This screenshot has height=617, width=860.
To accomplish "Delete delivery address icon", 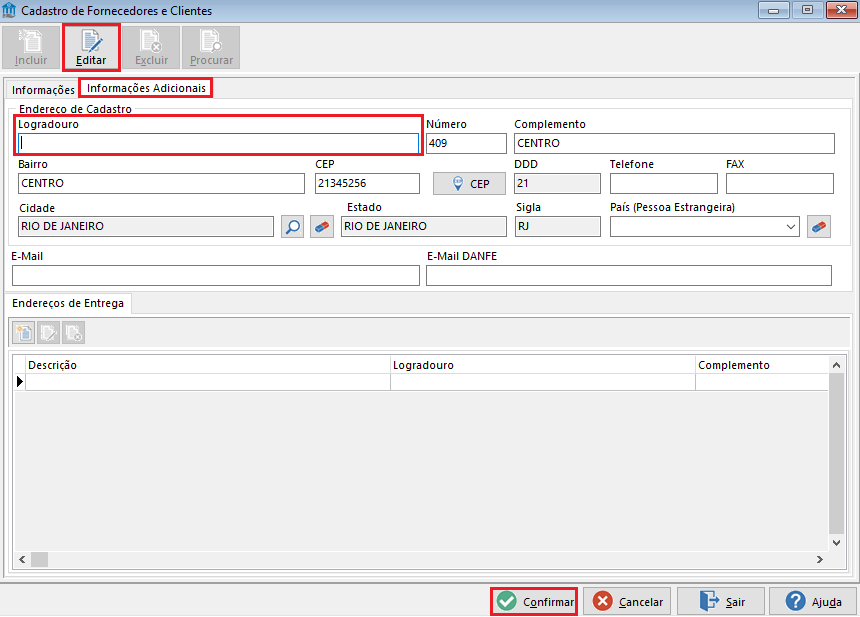I will click(73, 333).
